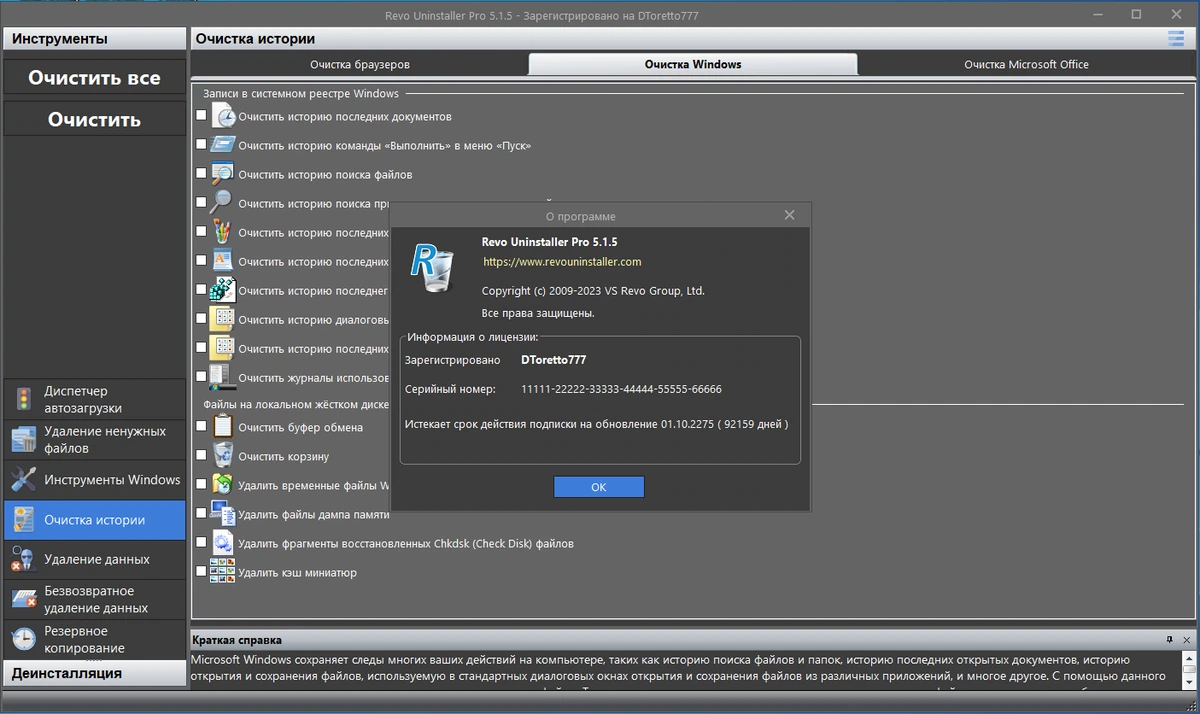Enable 'Очистить историю последних документов' checkbox
Screen dimensions: 1200x714
(201, 116)
